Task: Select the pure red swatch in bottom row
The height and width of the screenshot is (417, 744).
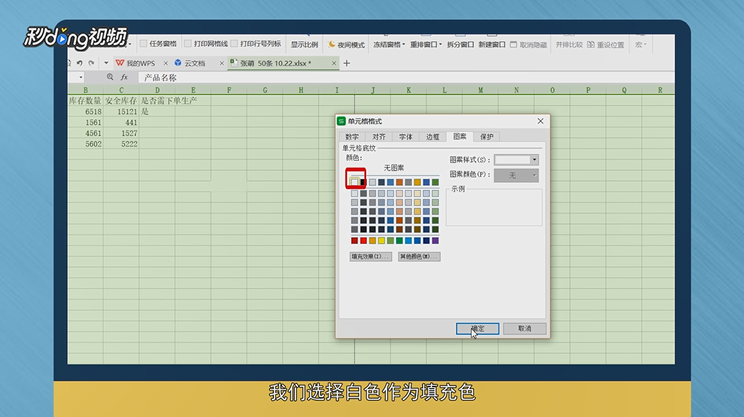Action: [363, 241]
